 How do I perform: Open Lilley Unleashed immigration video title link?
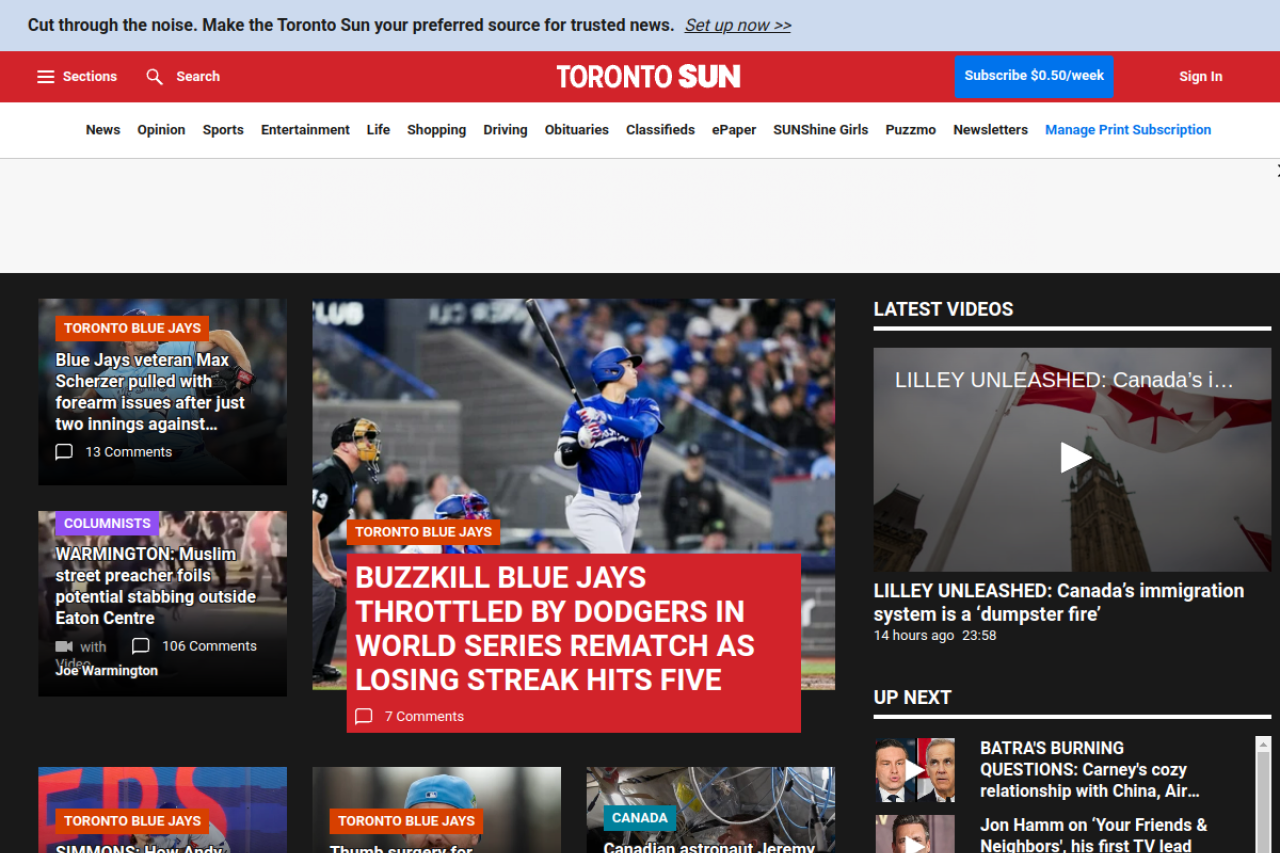[1059, 602]
